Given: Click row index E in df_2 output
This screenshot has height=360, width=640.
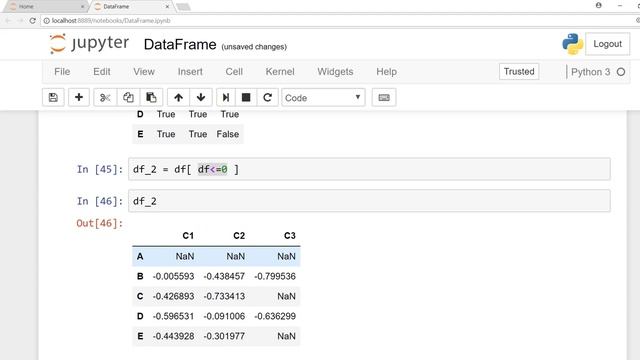Looking at the screenshot, I should (140, 336).
